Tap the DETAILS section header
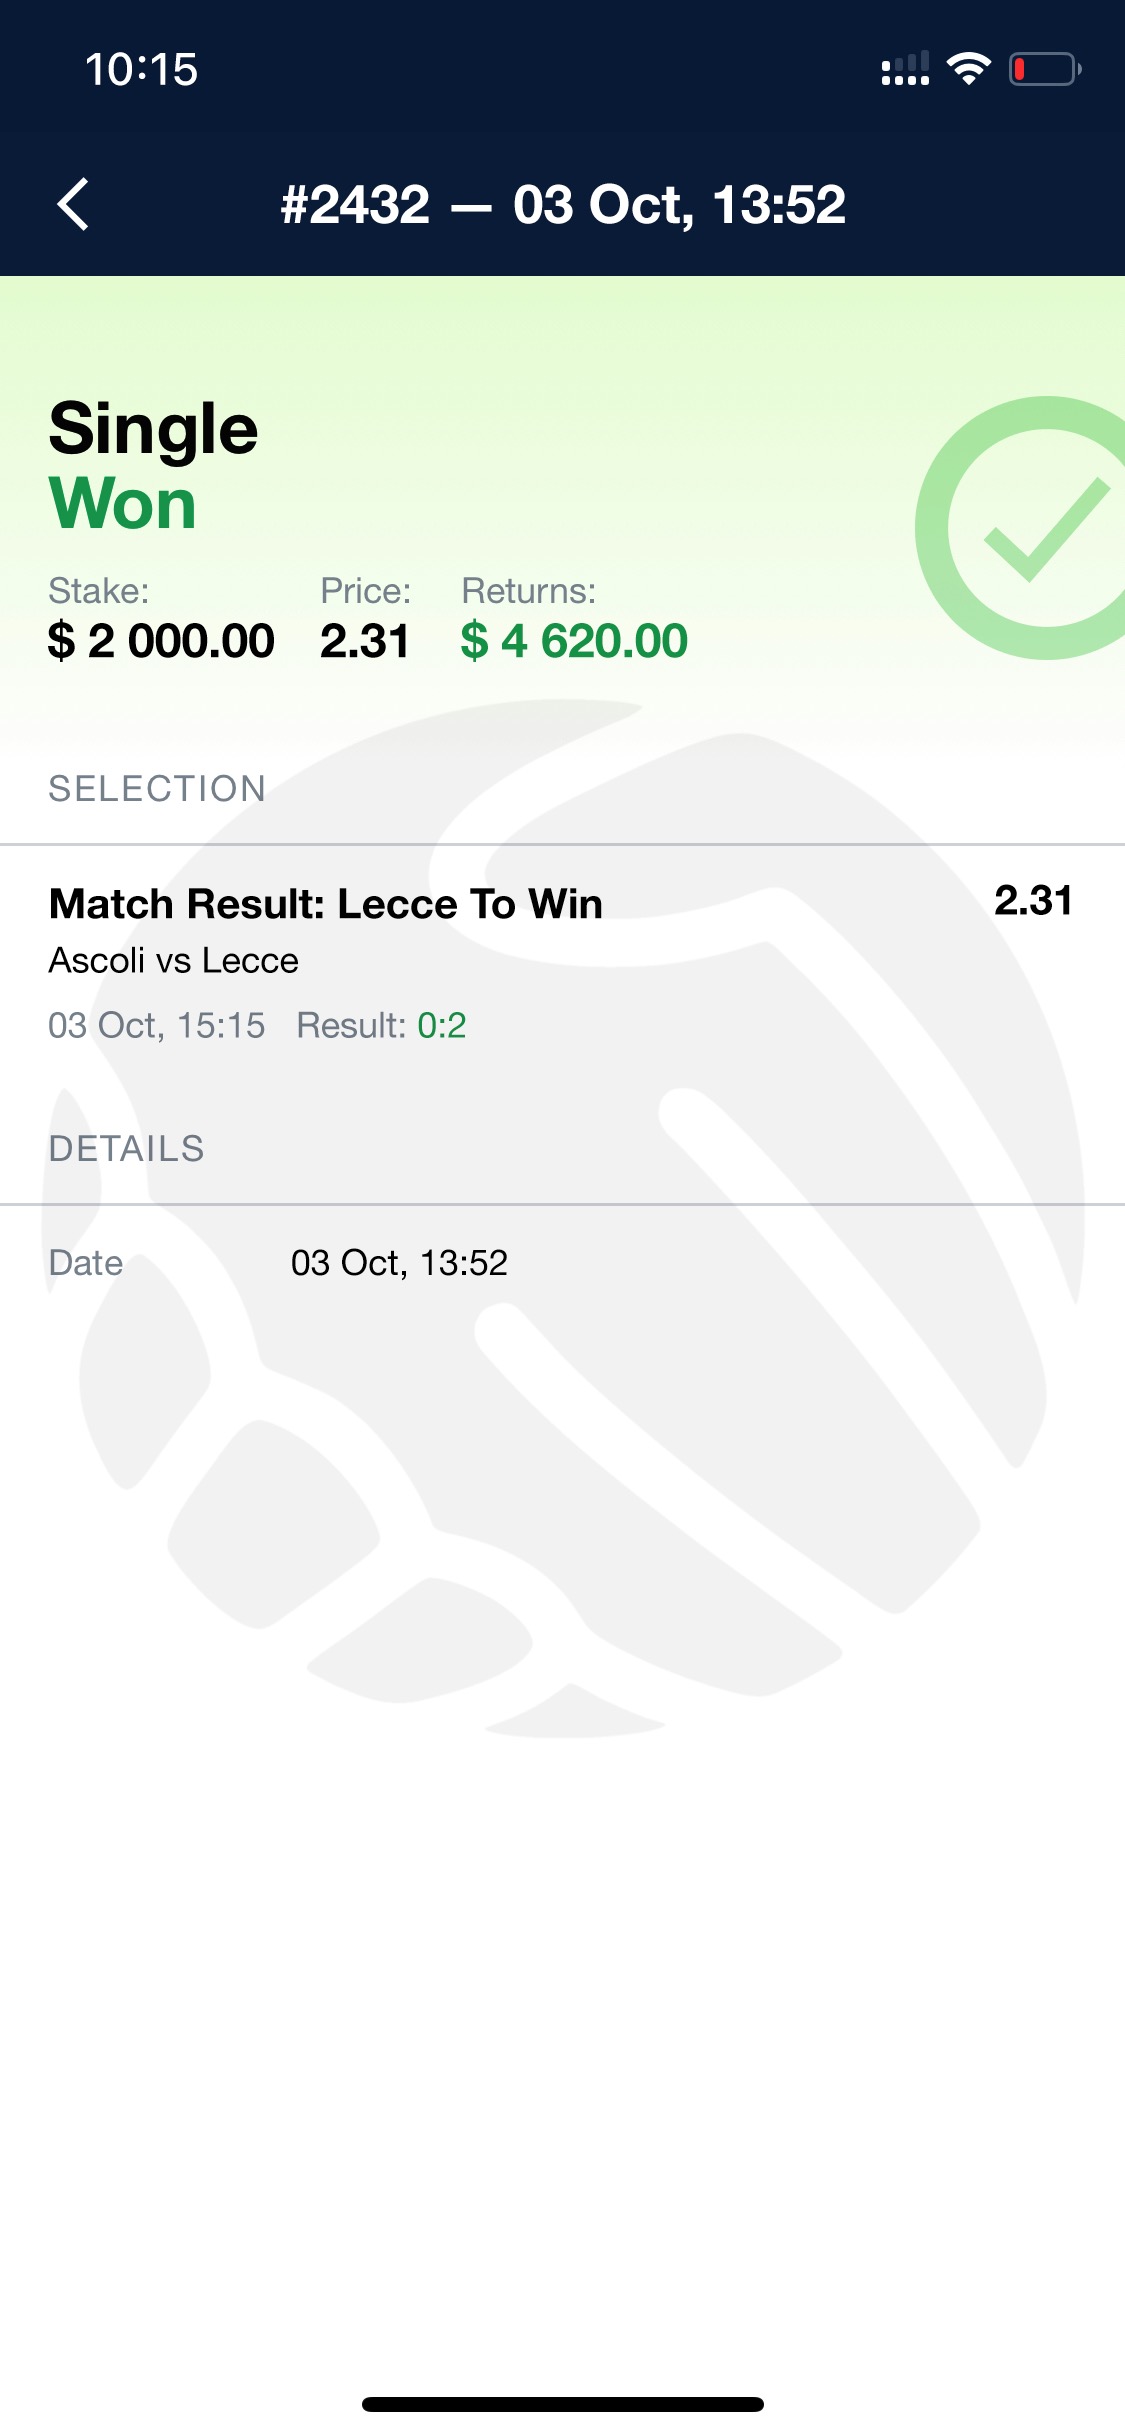This screenshot has height=2436, width=1125. pos(127,1149)
